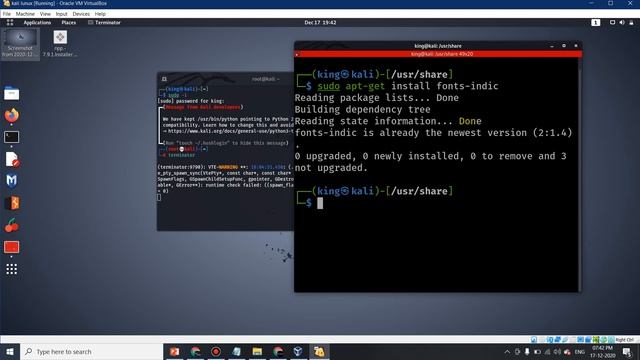The height and width of the screenshot is (360, 640).
Task: Launch Burp Suite from the dock
Action: 11,203
